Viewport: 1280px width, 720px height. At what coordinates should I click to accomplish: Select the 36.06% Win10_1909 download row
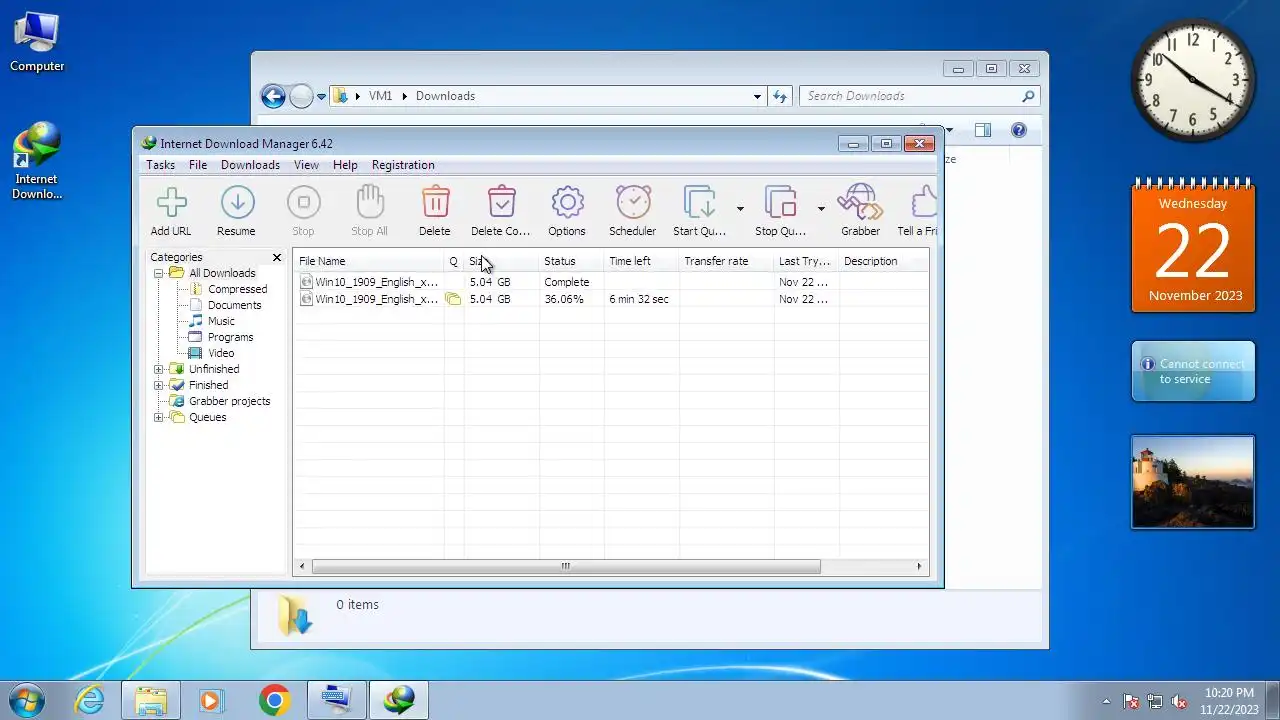click(x=611, y=299)
